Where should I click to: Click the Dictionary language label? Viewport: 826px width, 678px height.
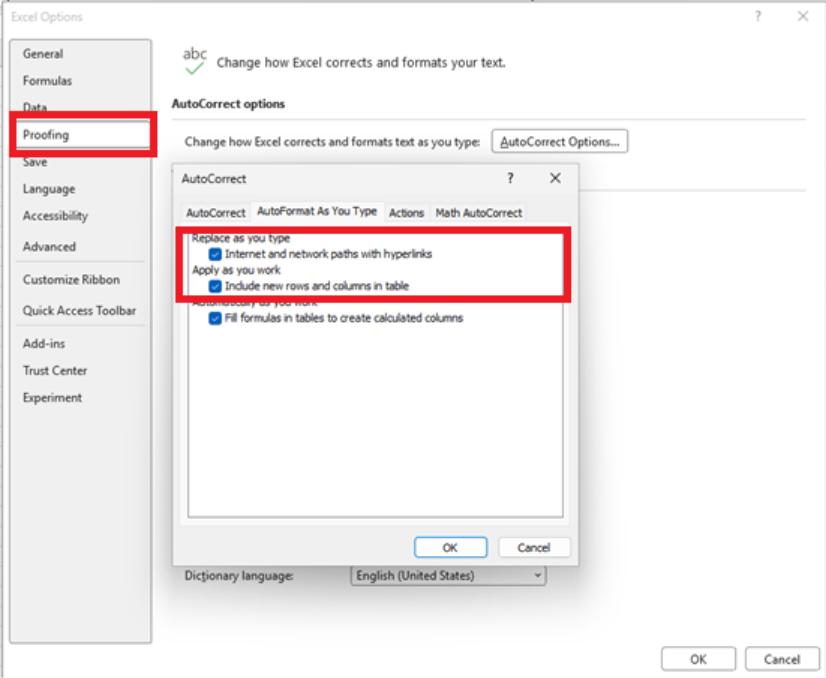(x=239, y=576)
